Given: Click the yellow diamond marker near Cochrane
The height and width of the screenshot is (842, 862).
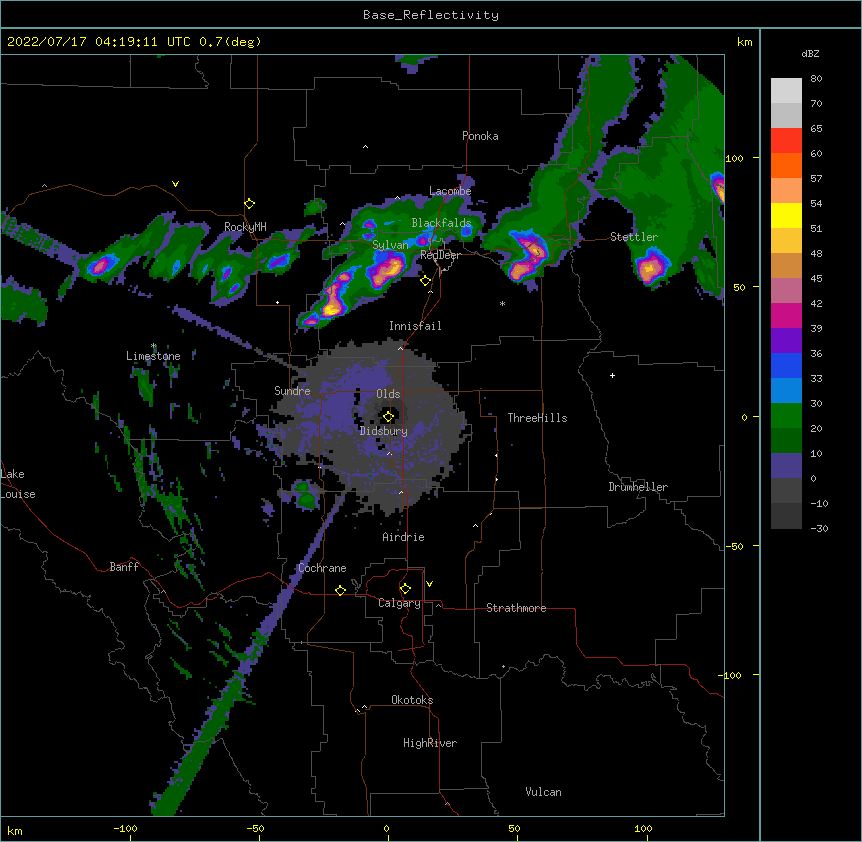Looking at the screenshot, I should [x=340, y=590].
